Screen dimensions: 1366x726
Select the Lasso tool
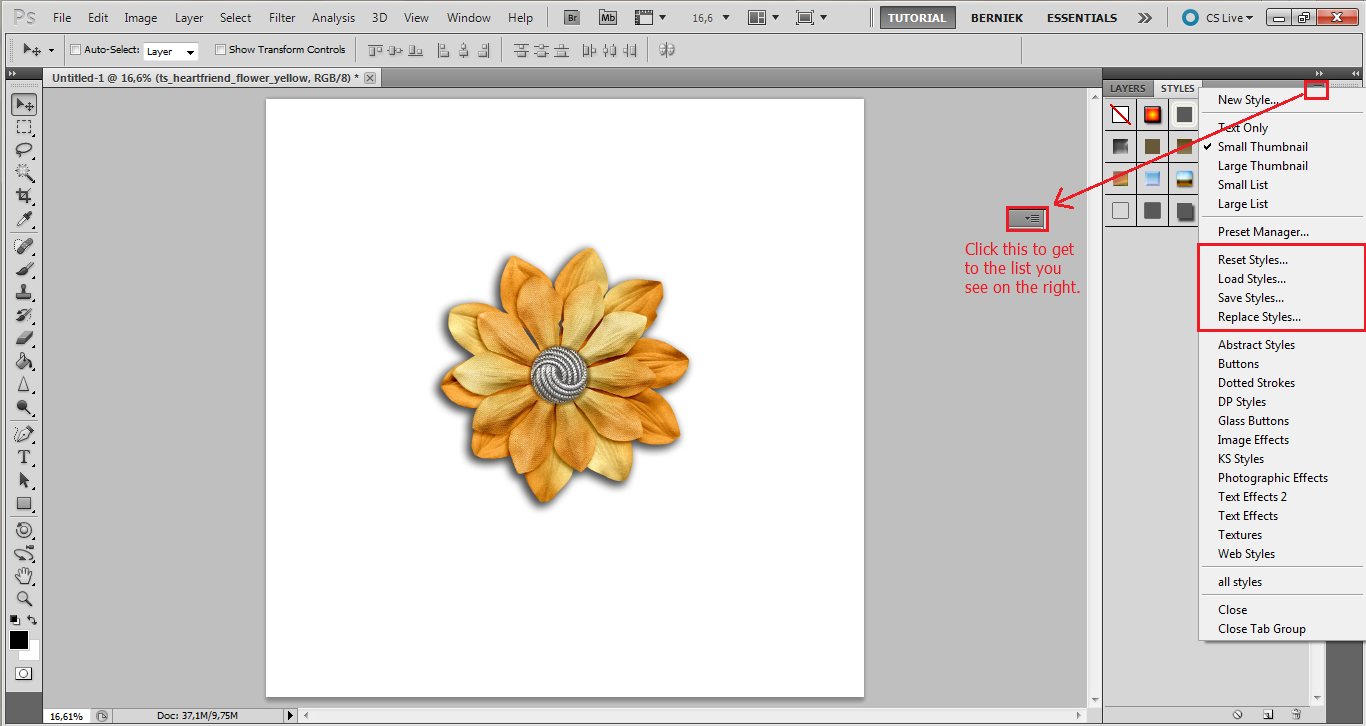[x=23, y=150]
